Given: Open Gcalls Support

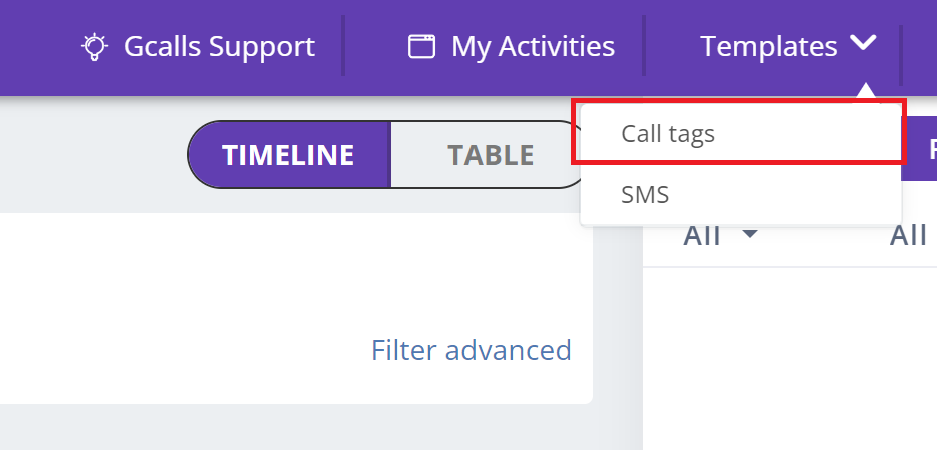Looking at the screenshot, I should [218, 46].
